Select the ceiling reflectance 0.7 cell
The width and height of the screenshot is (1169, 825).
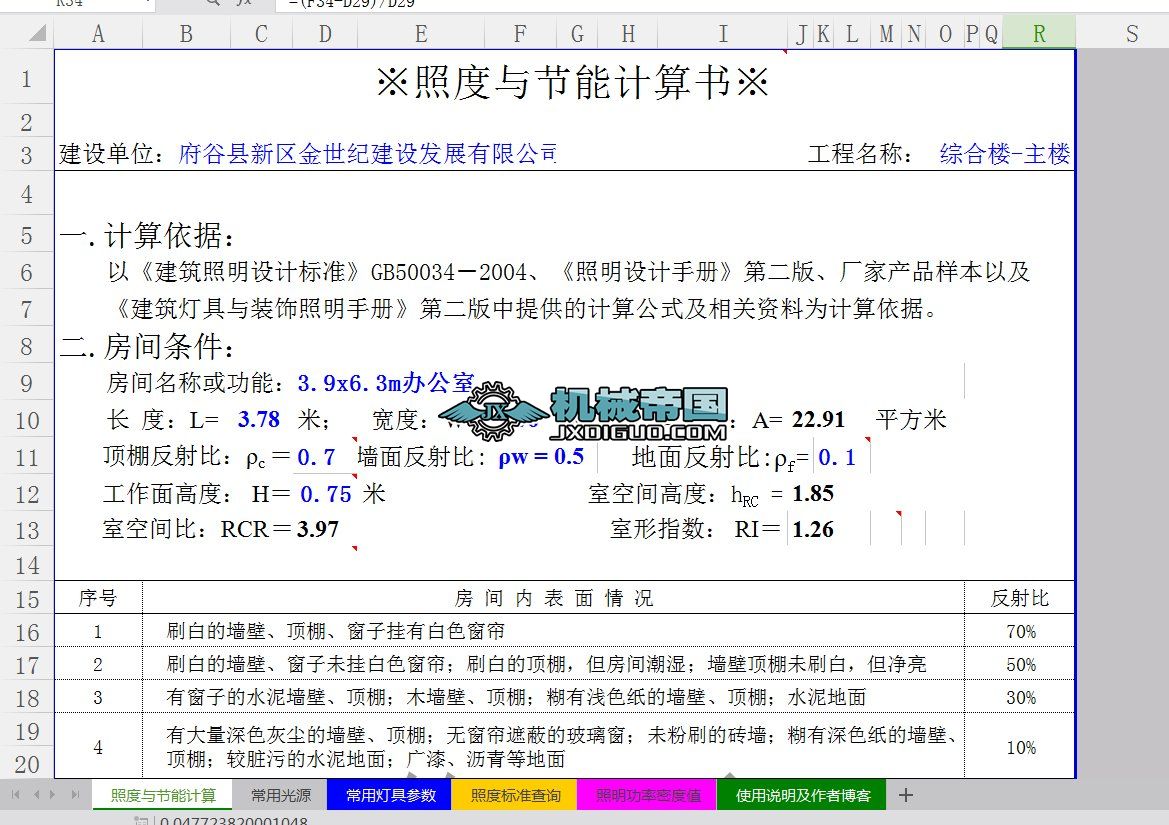[x=316, y=458]
